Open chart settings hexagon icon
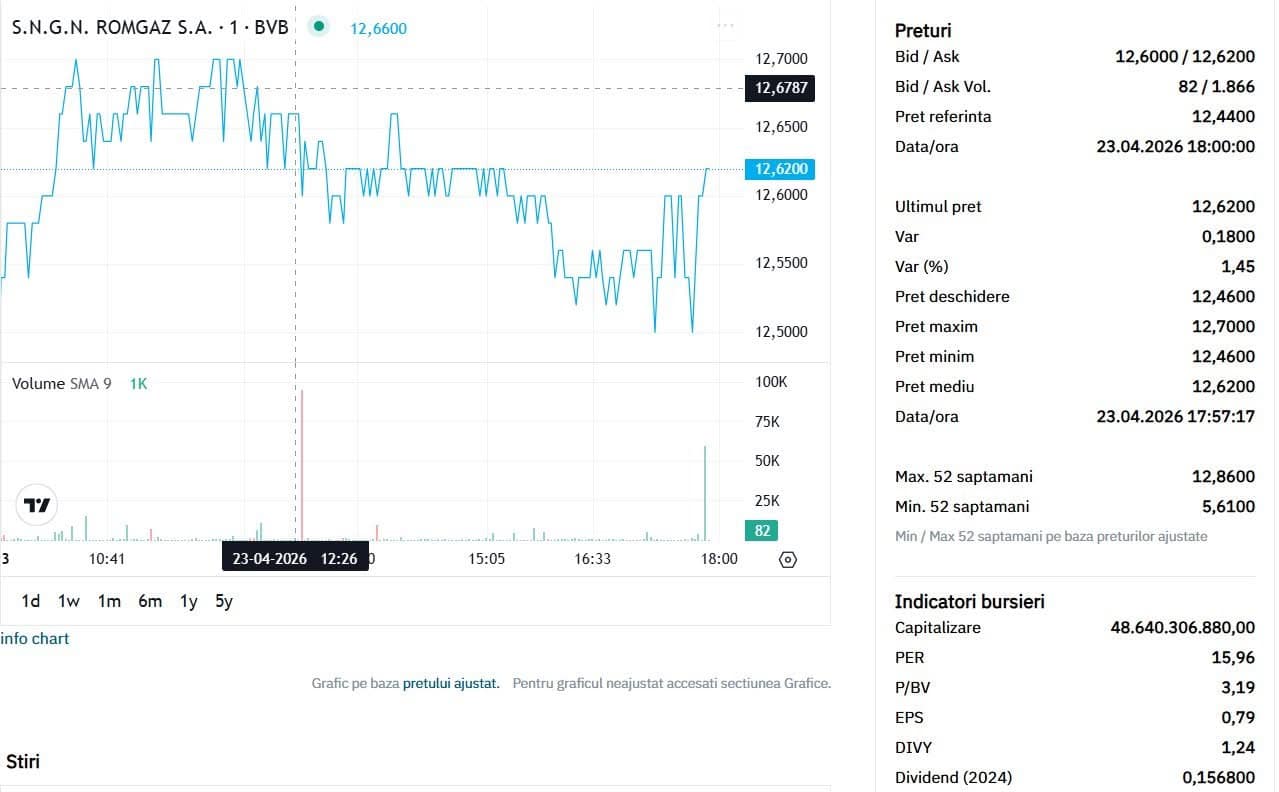This screenshot has width=1279, height=792. tap(787, 559)
